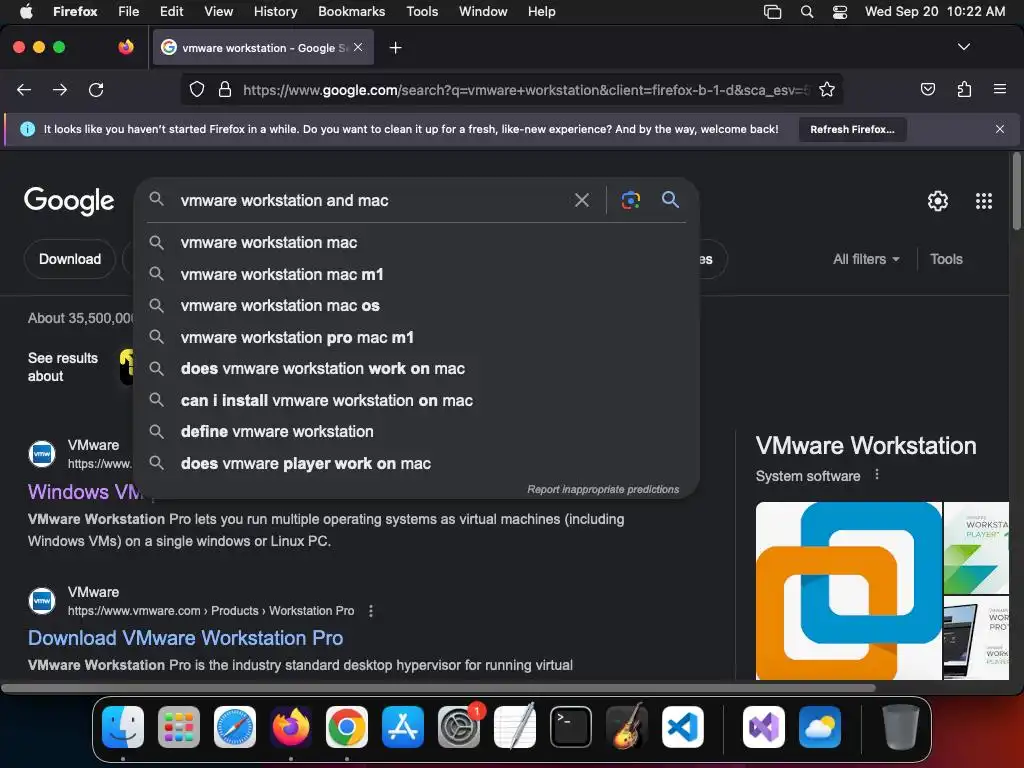1024x768 pixels.
Task: Choose suggestion 'vmware workstation mac os'
Action: (416, 306)
